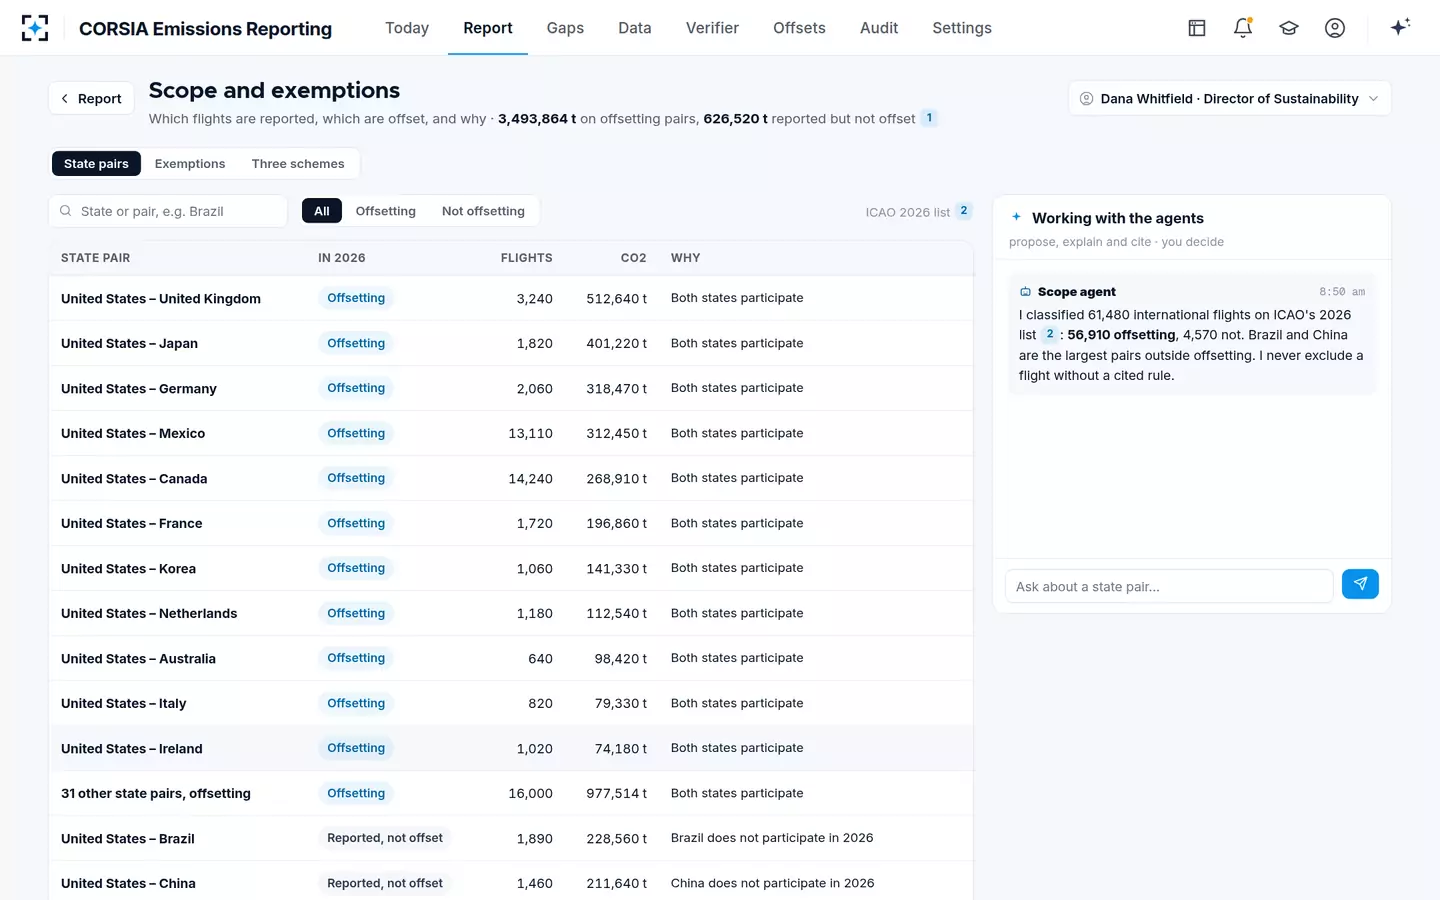Click the CORSIA app logo icon

pos(35,28)
